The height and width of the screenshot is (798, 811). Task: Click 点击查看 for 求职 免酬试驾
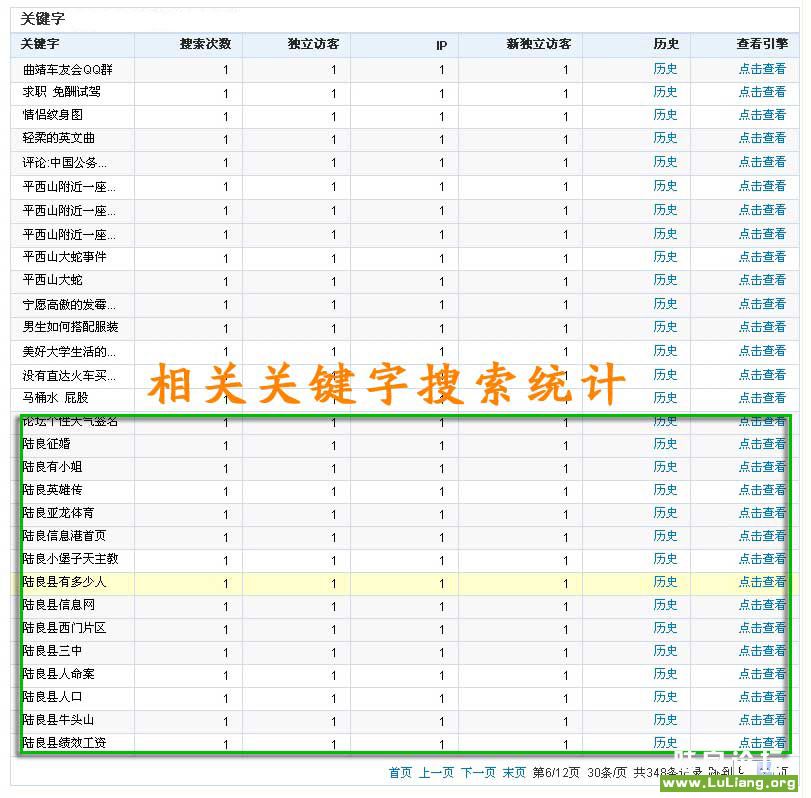point(762,92)
